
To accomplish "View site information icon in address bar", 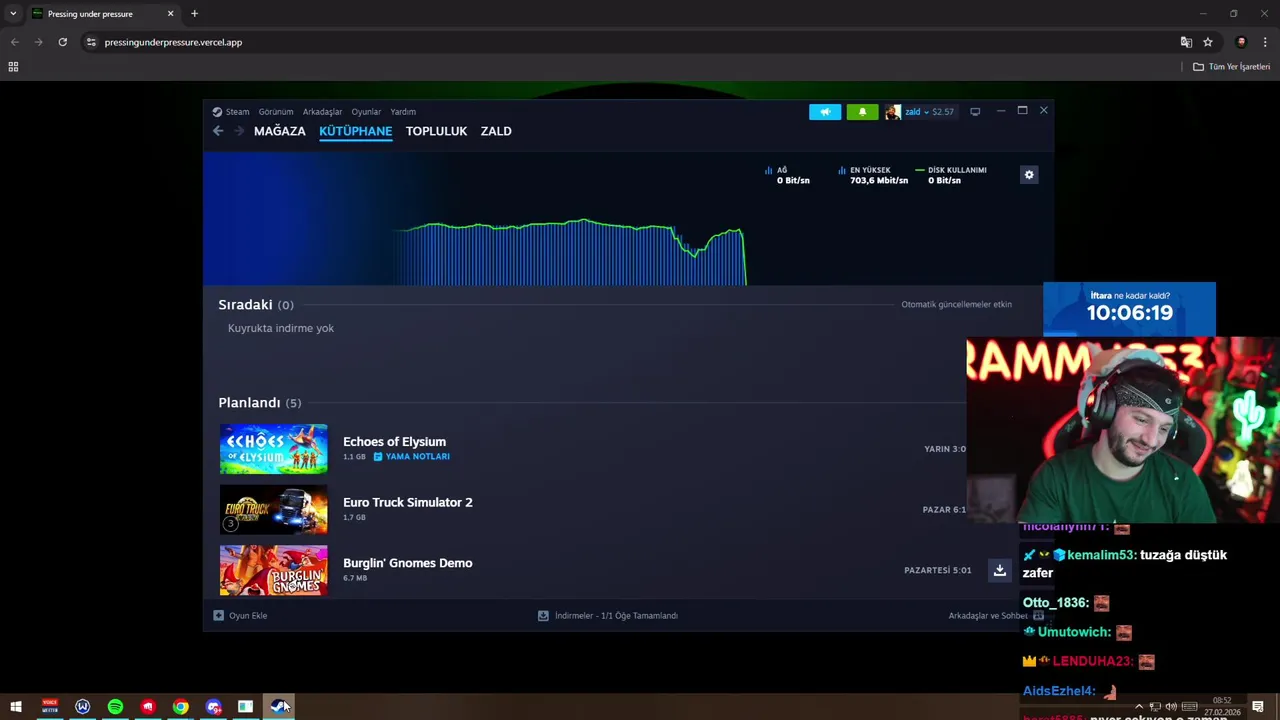I will coord(91,42).
